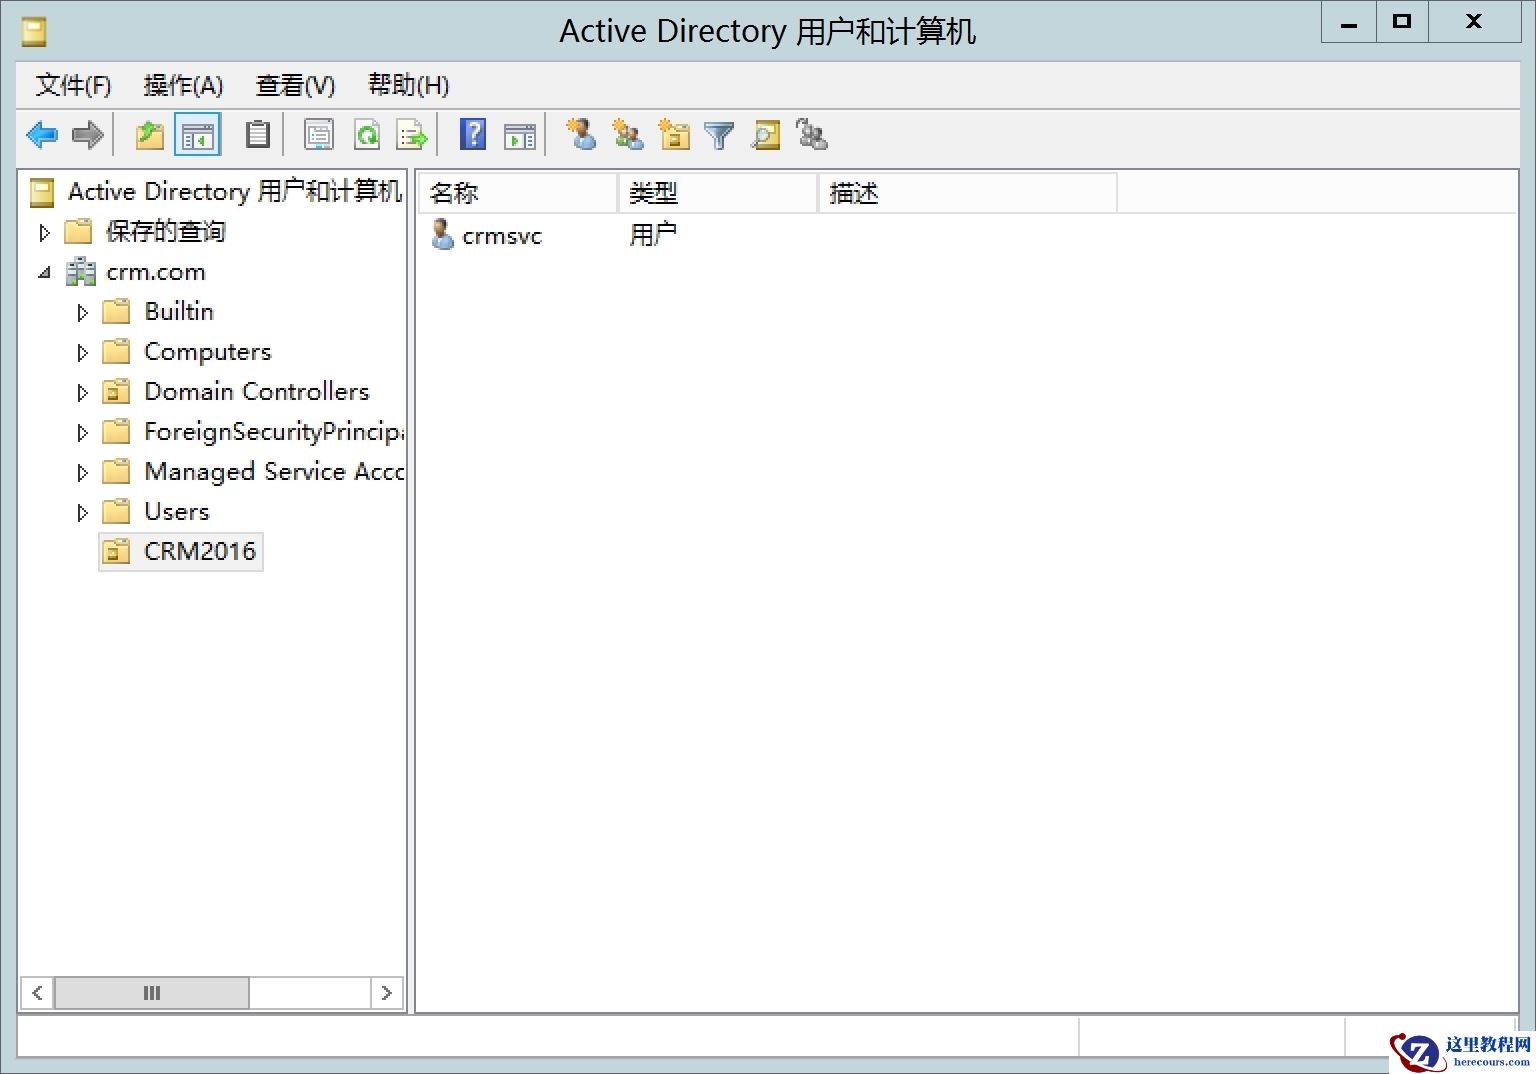Viewport: 1536px width, 1074px height.
Task: Open the 操作(A) menu
Action: point(184,85)
